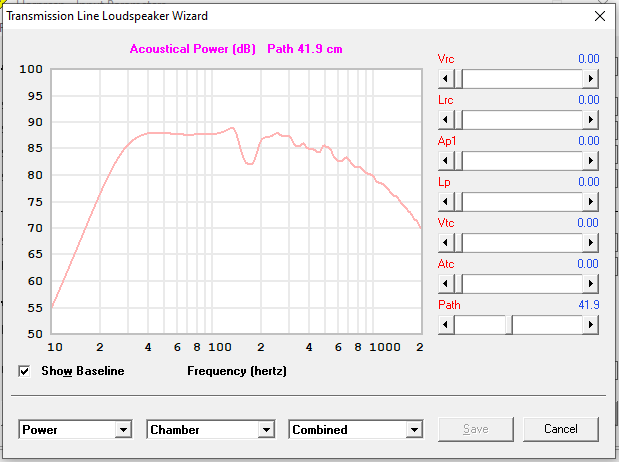Open the Chamber selection dropdown
The width and height of the screenshot is (619, 462).
click(x=266, y=430)
